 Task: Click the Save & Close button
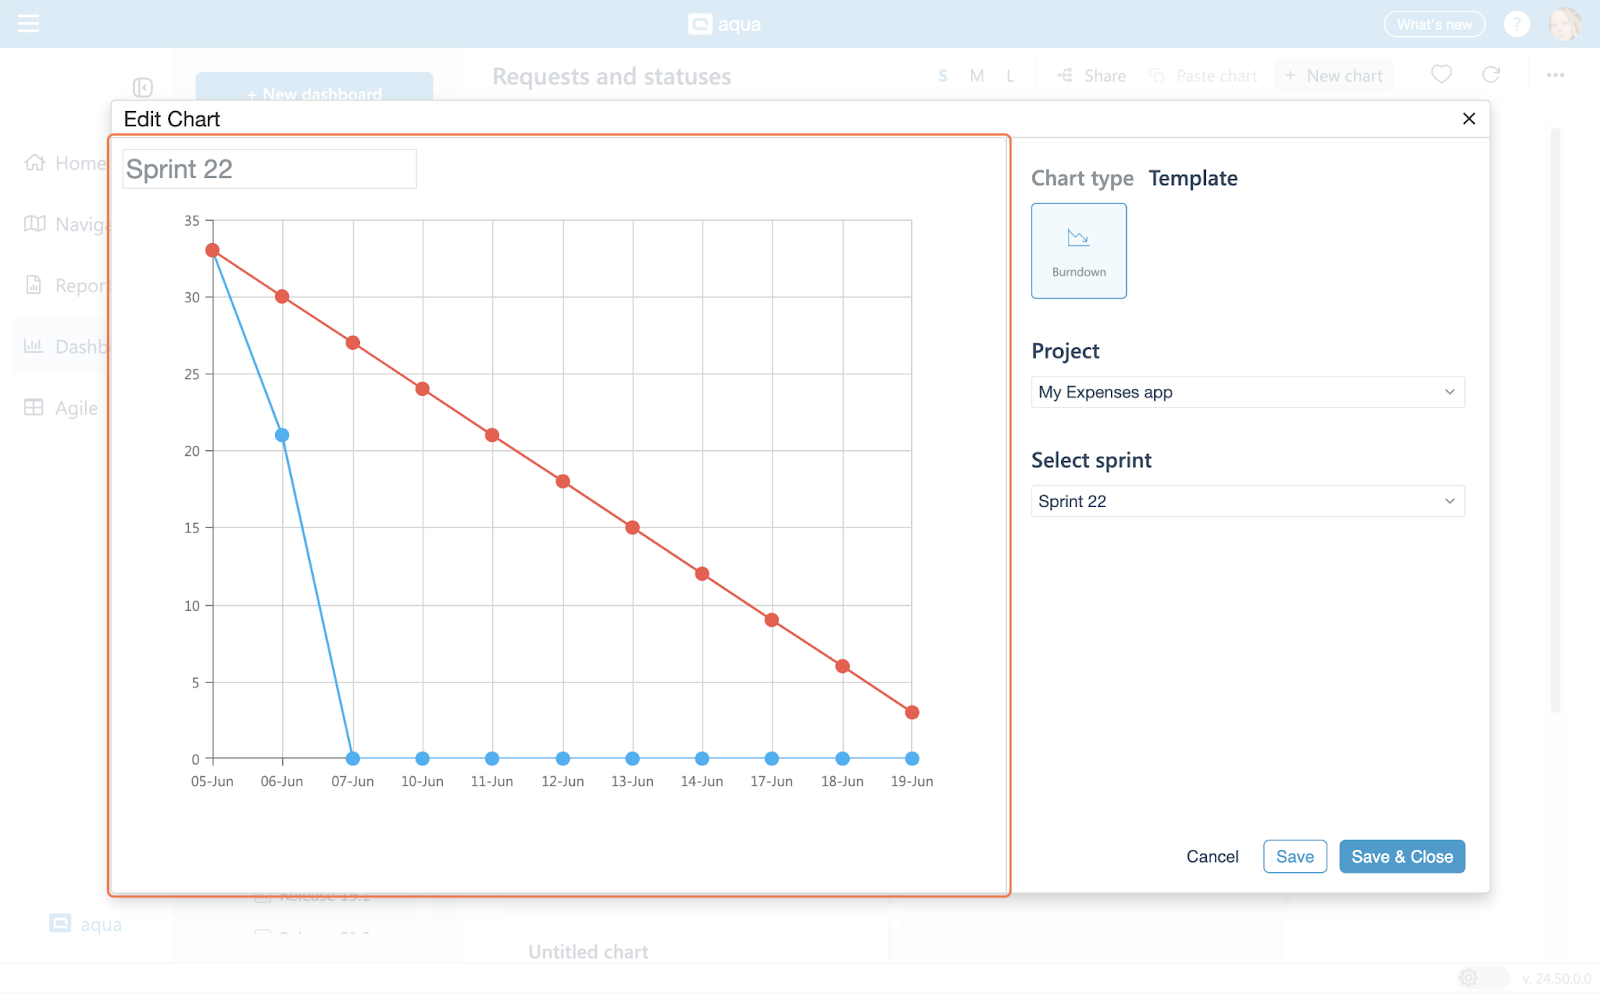(x=1401, y=857)
